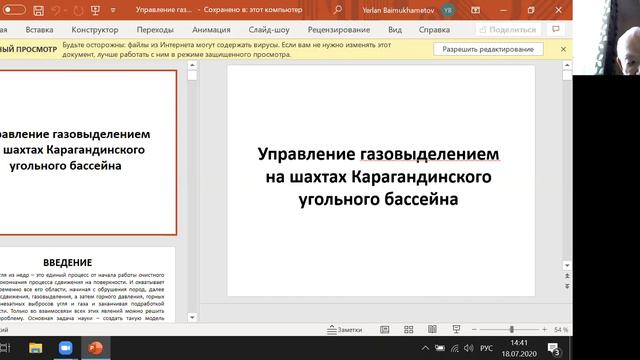Show hidden tray icons chevron
The width and height of the screenshot is (640, 360).
point(425,348)
